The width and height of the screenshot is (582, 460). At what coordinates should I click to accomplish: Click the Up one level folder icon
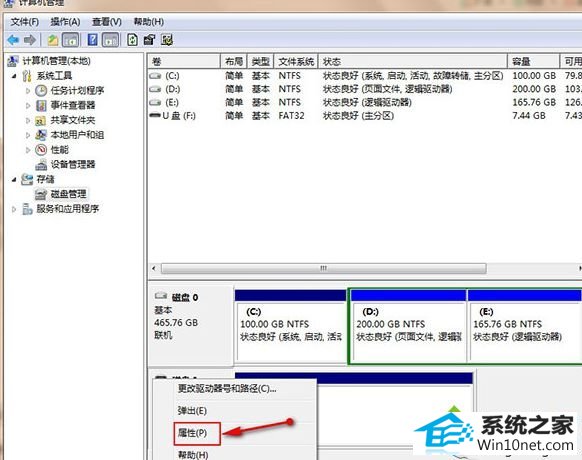click(x=53, y=40)
